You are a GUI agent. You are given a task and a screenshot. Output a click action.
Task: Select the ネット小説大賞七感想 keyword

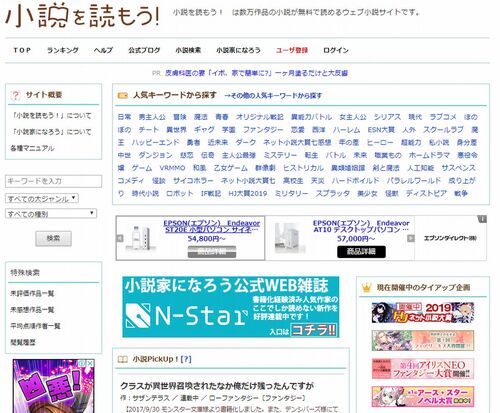click(297, 142)
